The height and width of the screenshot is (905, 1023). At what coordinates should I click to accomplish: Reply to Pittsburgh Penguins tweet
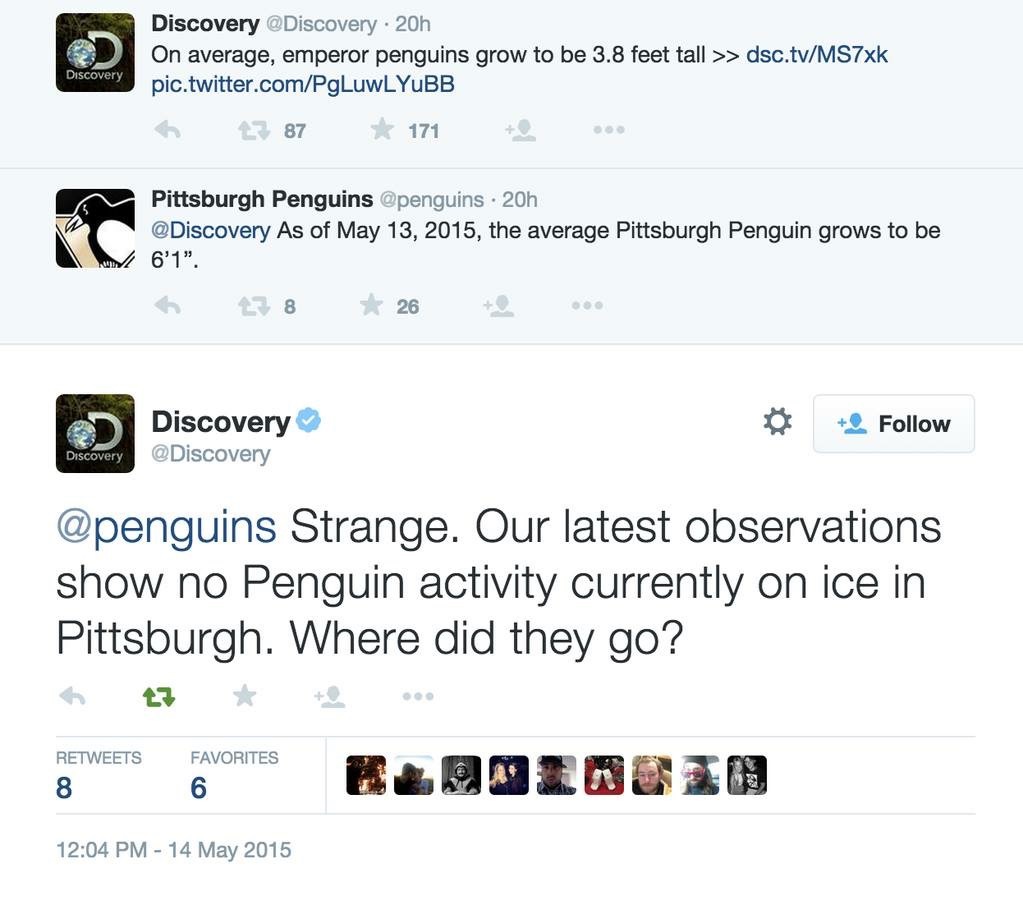168,306
